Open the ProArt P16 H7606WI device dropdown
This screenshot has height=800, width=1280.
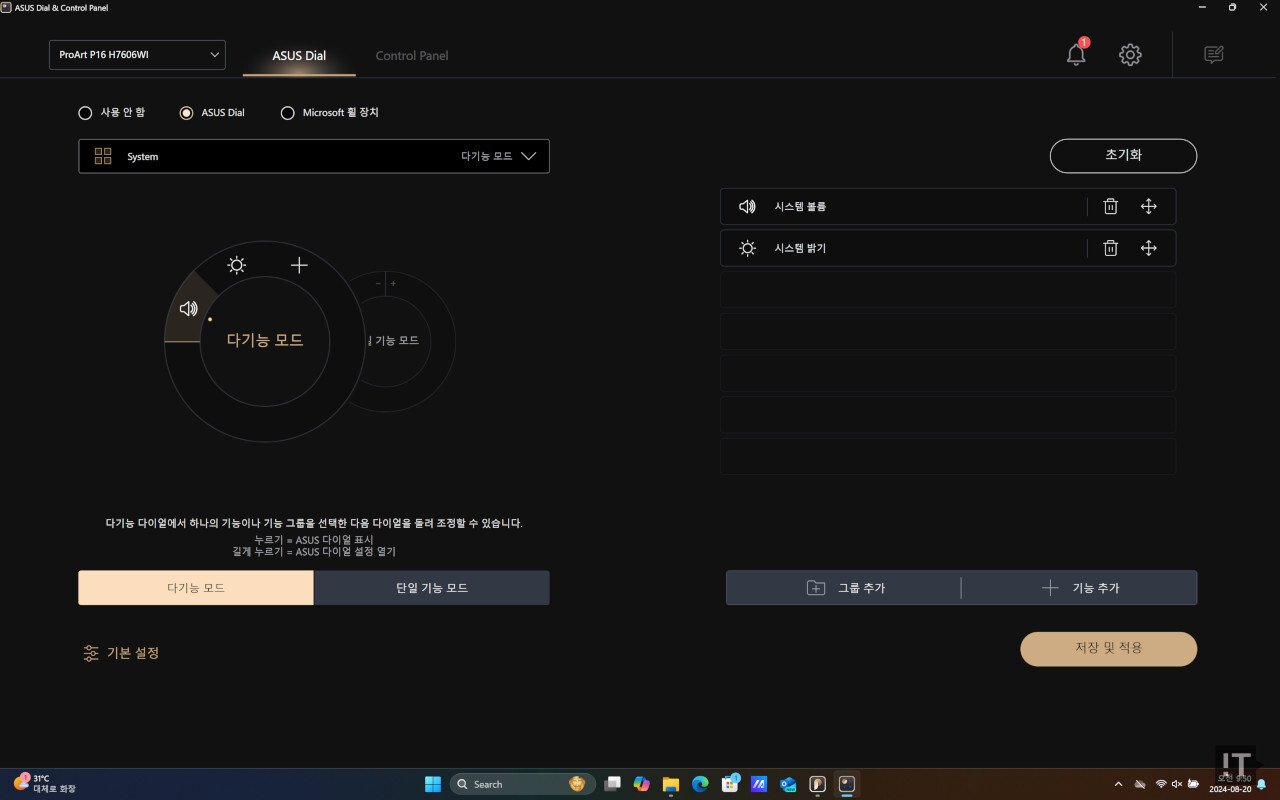pyautogui.click(x=137, y=55)
